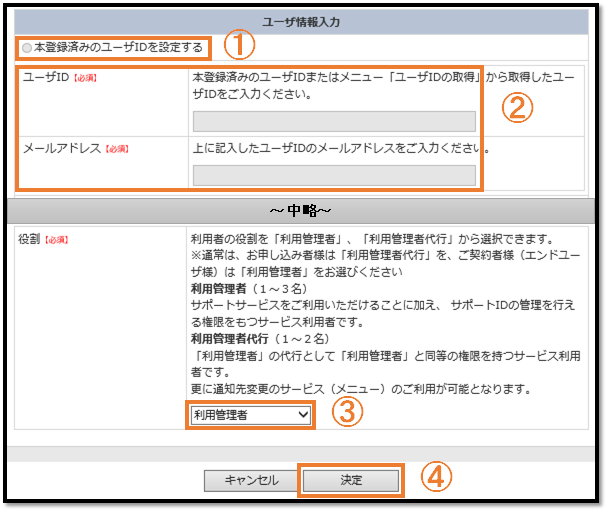Click the ユーザID text input field
Viewport: 608px width, 512px height.
pyautogui.click(x=333, y=122)
